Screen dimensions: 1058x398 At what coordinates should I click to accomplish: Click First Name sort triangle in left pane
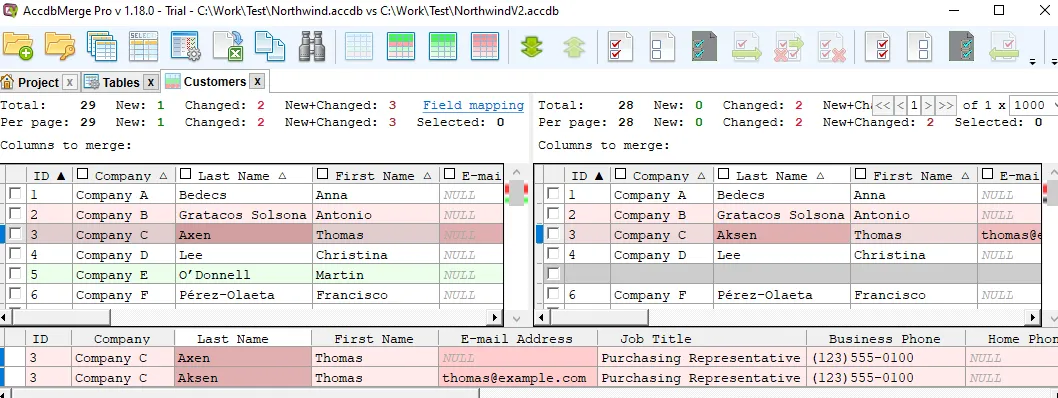(428, 175)
